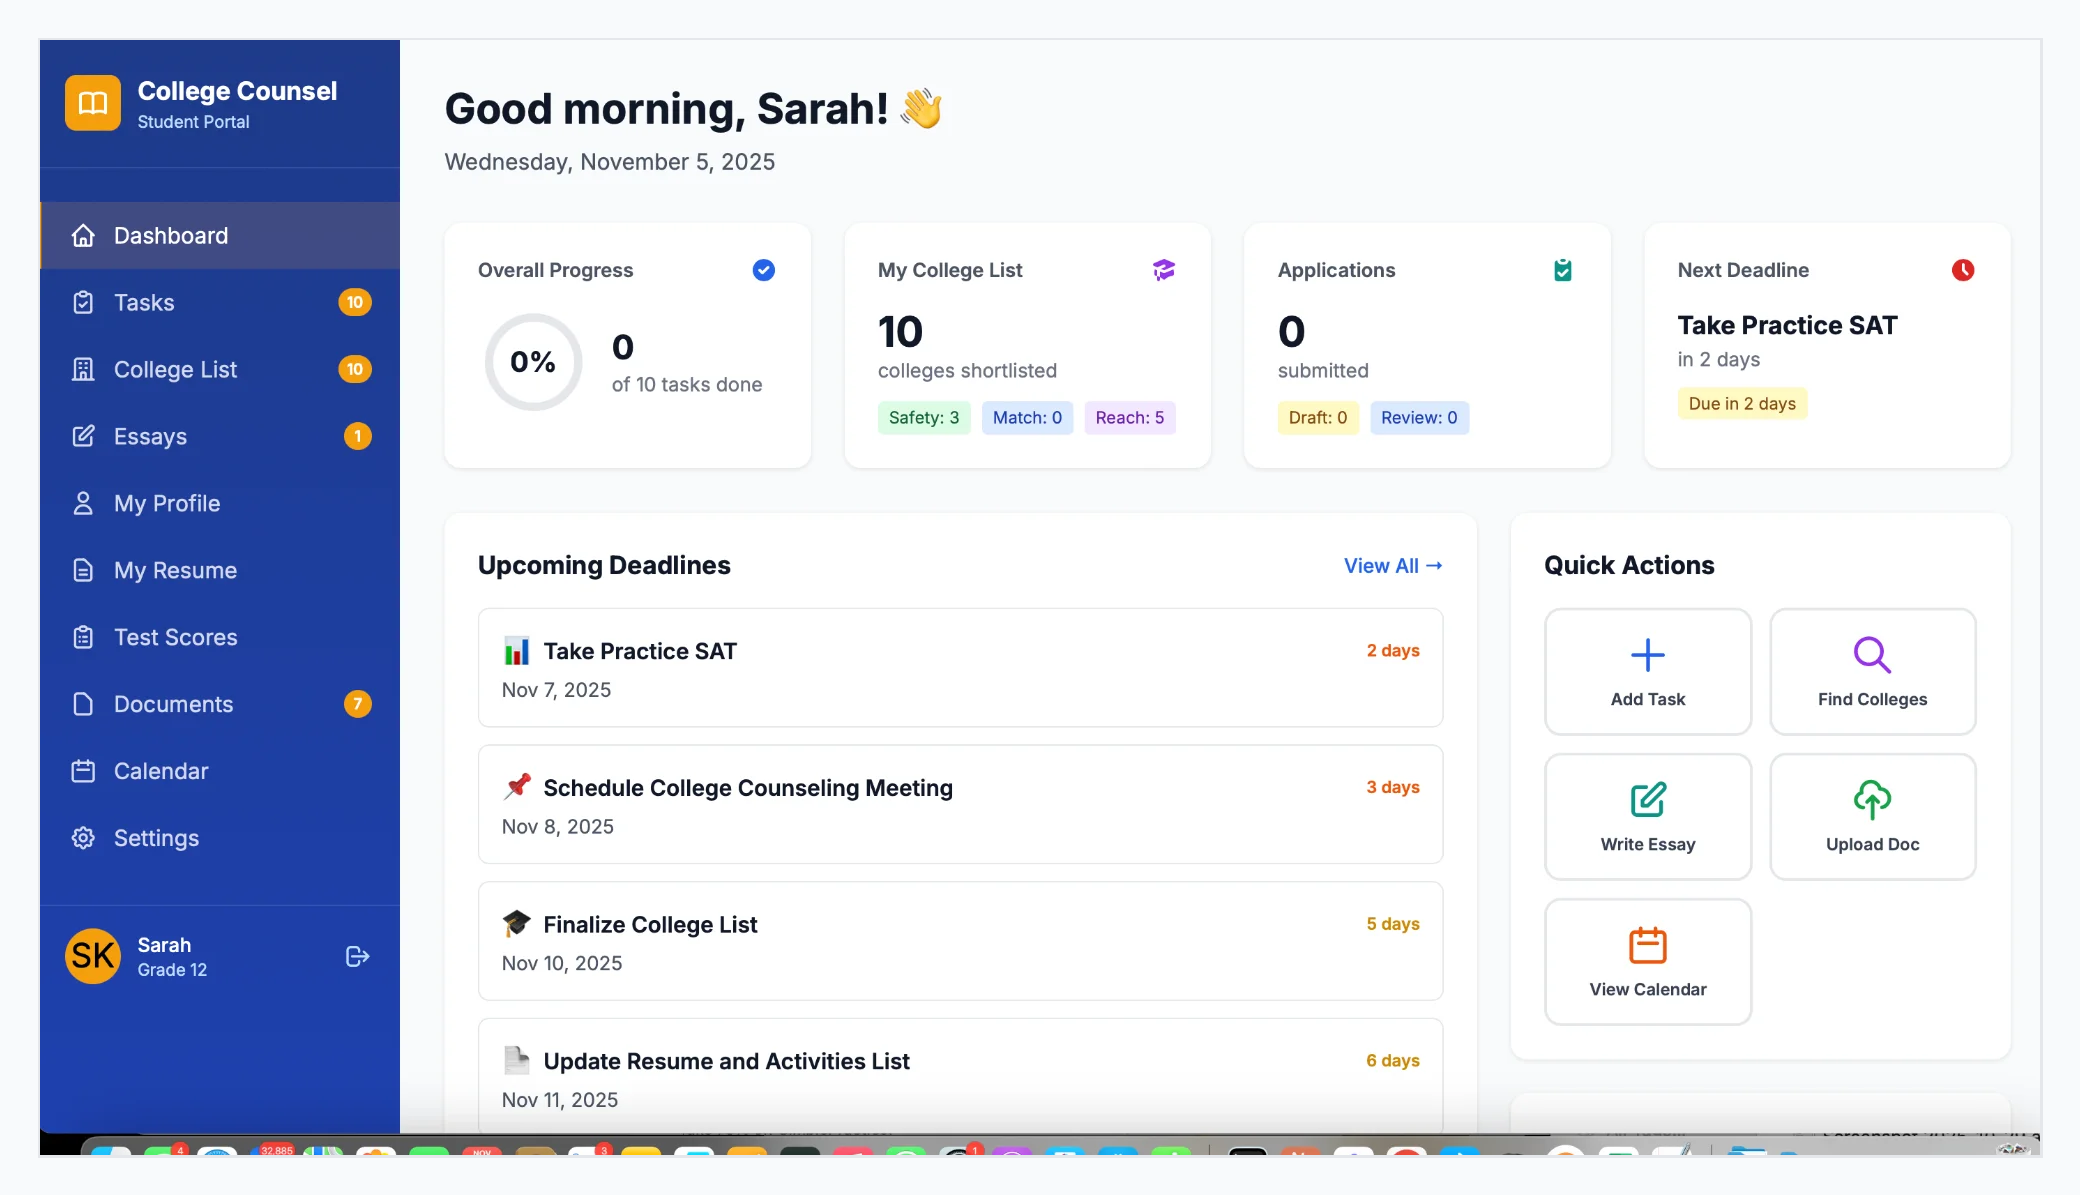Open the Find Colleges quick action

(1872, 671)
